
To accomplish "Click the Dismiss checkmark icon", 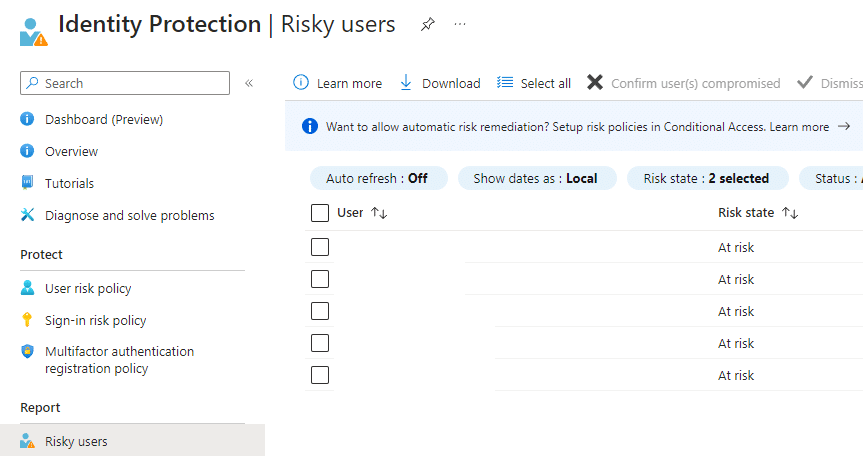I will 805,83.
